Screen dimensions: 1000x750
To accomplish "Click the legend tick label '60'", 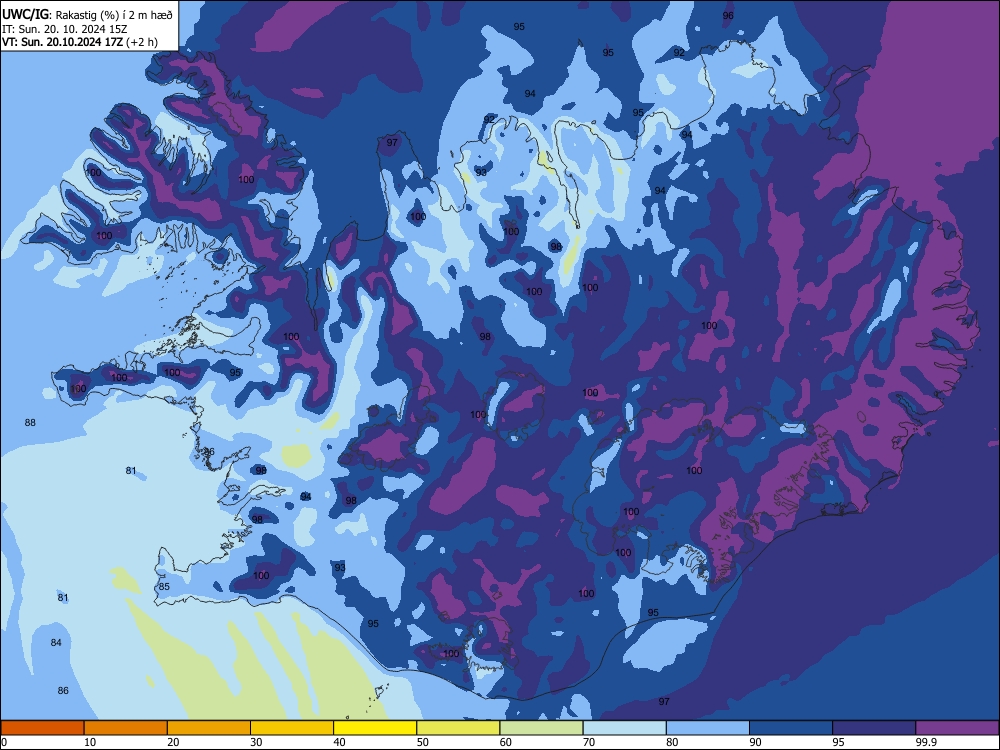I will coord(506,742).
